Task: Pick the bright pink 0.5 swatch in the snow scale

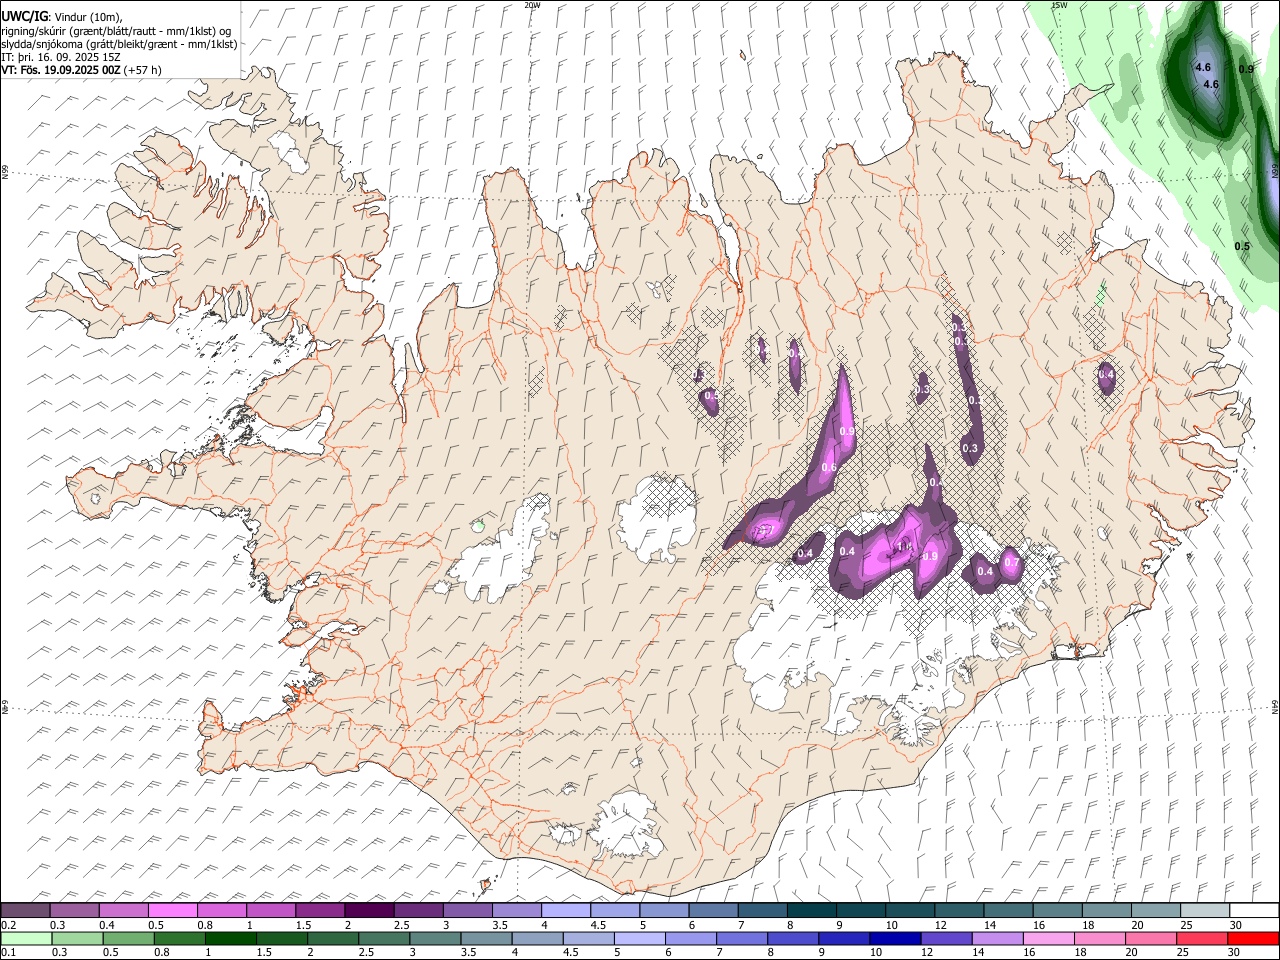Action: click(172, 910)
